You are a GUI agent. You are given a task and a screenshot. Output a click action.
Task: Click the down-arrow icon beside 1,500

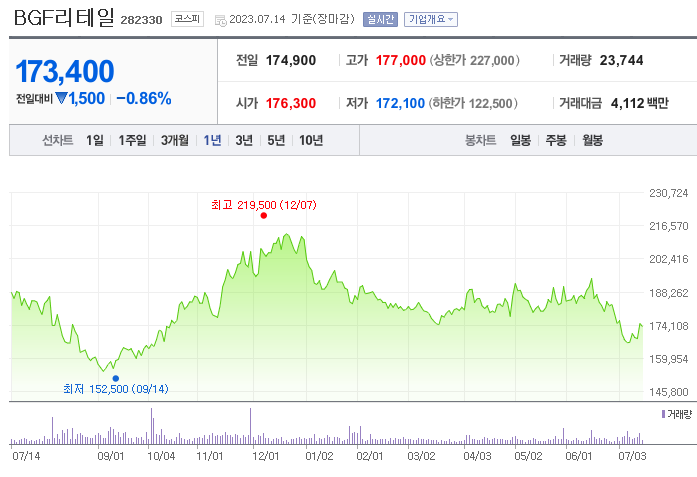tap(61, 98)
